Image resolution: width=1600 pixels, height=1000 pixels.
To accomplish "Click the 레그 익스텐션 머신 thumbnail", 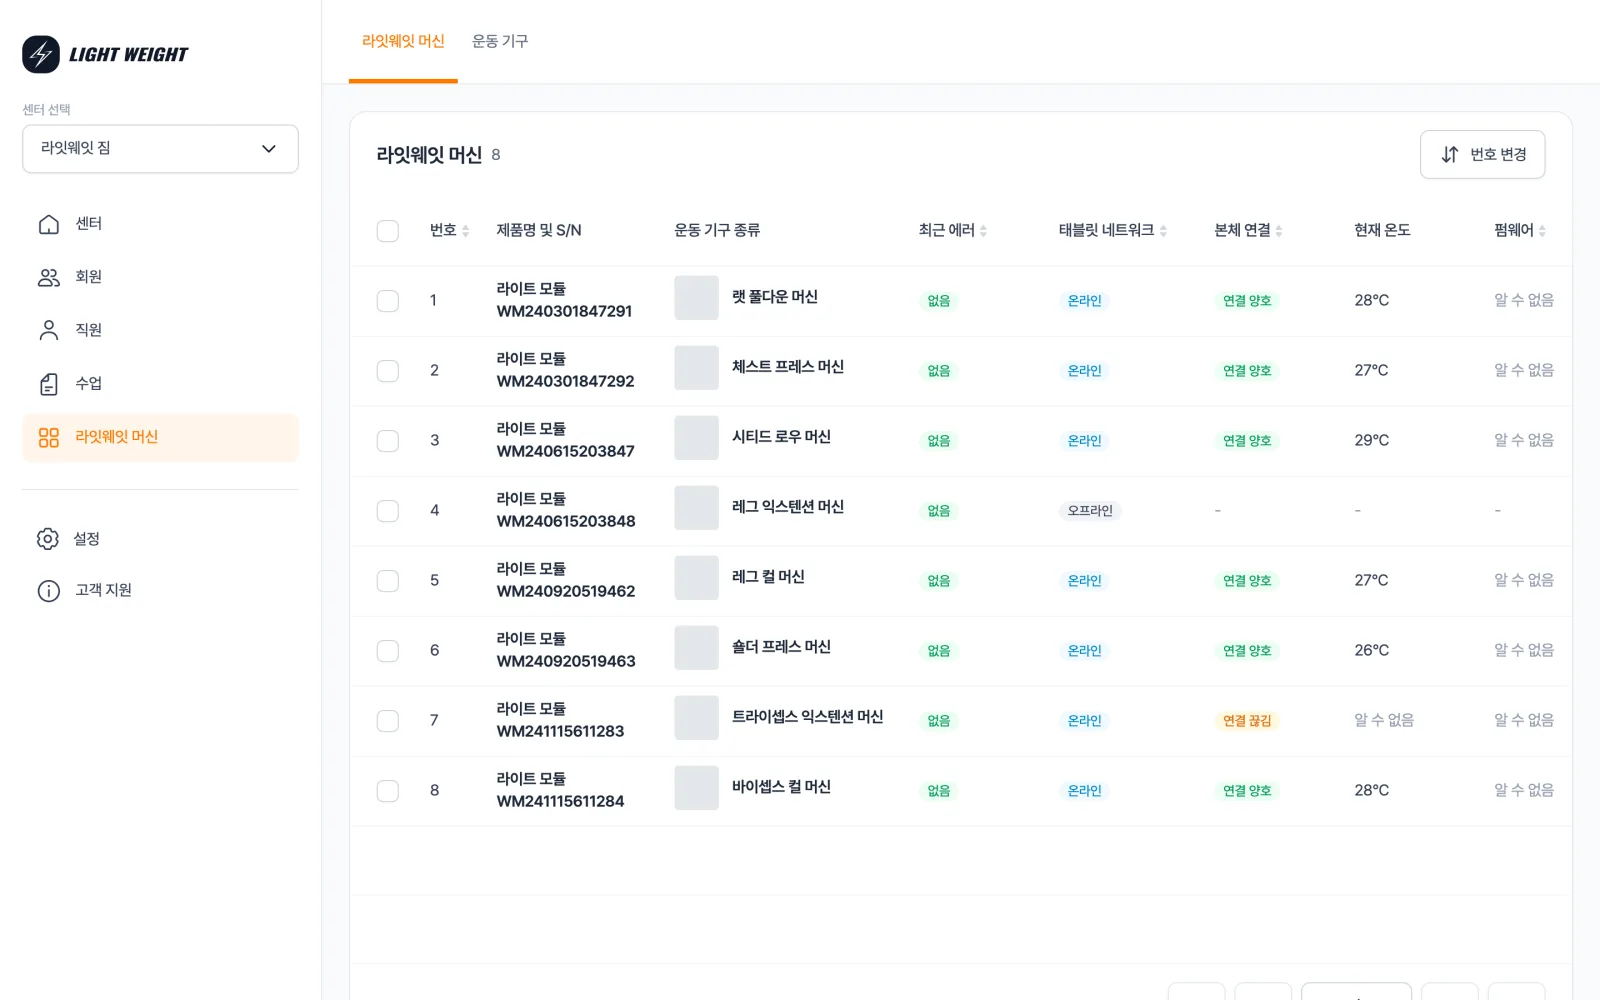I will pos(696,508).
